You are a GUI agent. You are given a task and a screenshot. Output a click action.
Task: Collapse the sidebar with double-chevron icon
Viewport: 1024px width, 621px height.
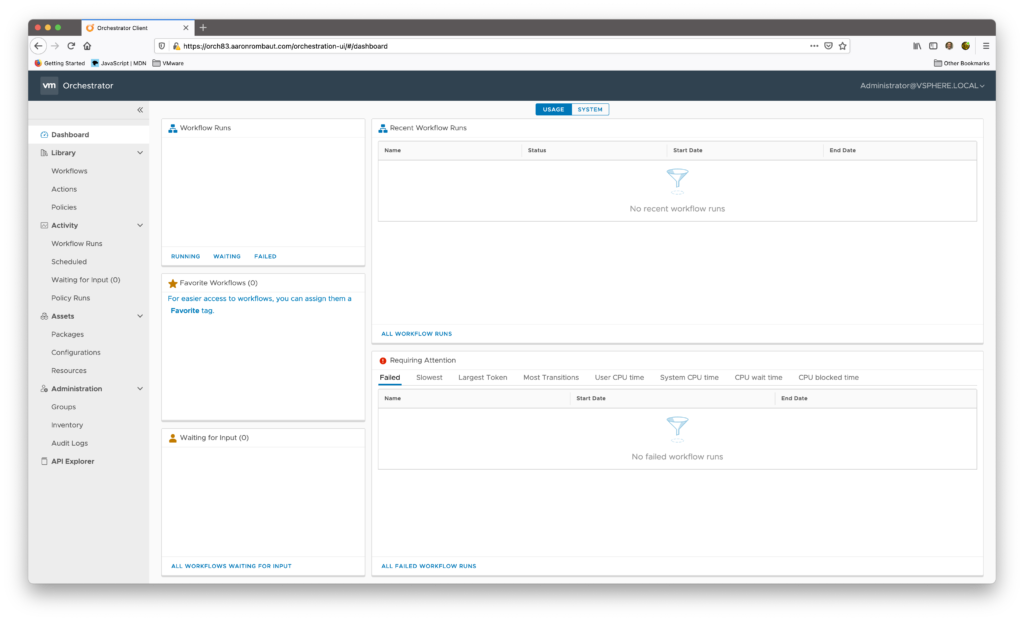(140, 110)
